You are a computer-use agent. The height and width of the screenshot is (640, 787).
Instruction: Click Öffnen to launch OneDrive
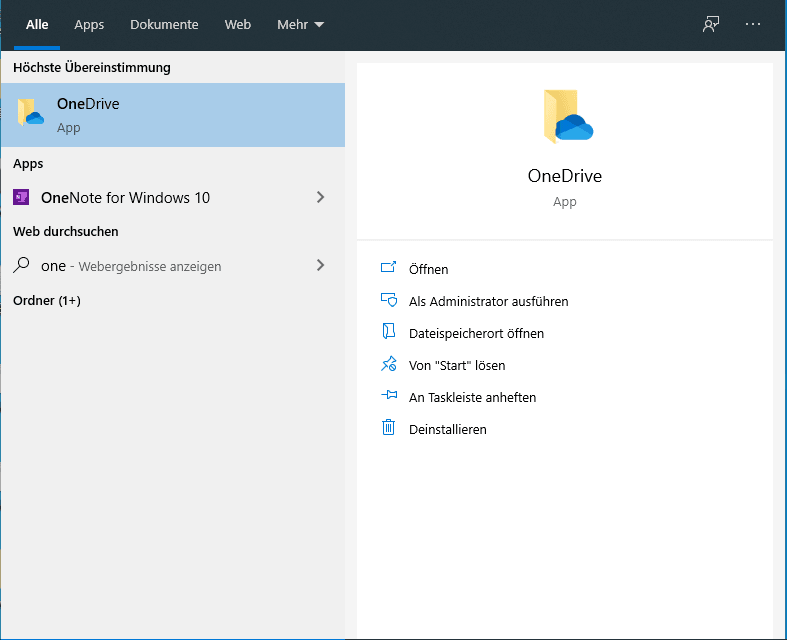pyautogui.click(x=428, y=269)
